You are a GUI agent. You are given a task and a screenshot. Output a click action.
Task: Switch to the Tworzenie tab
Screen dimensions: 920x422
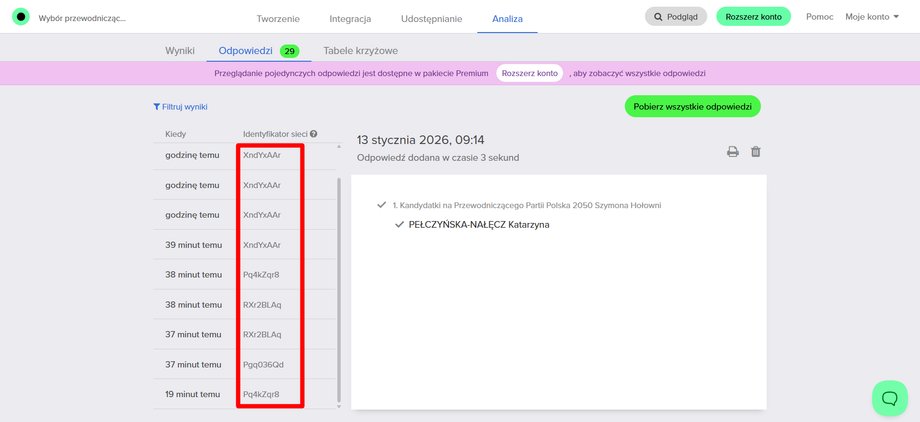[x=278, y=19]
